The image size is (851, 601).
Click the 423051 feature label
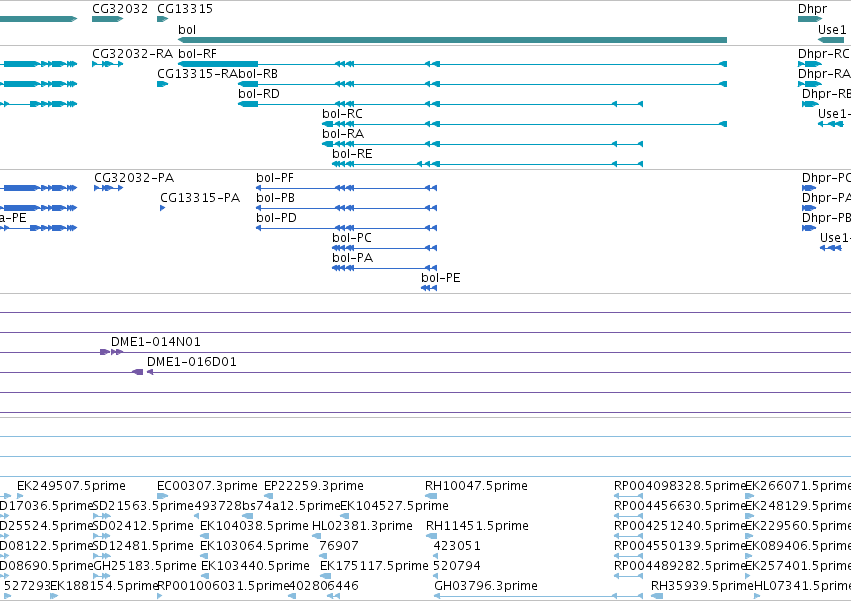click(x=457, y=546)
